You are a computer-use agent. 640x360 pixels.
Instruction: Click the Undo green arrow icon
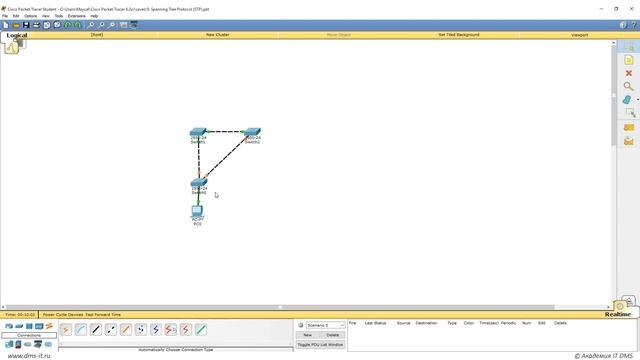[67, 25]
